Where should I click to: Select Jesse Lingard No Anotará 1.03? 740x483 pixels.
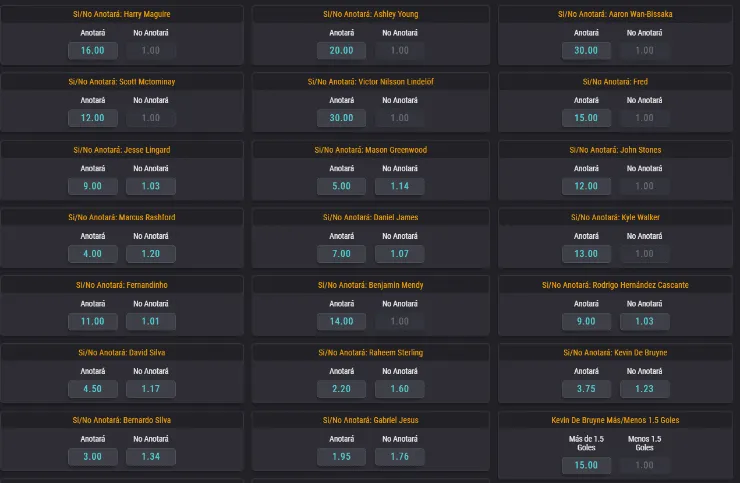(150, 186)
